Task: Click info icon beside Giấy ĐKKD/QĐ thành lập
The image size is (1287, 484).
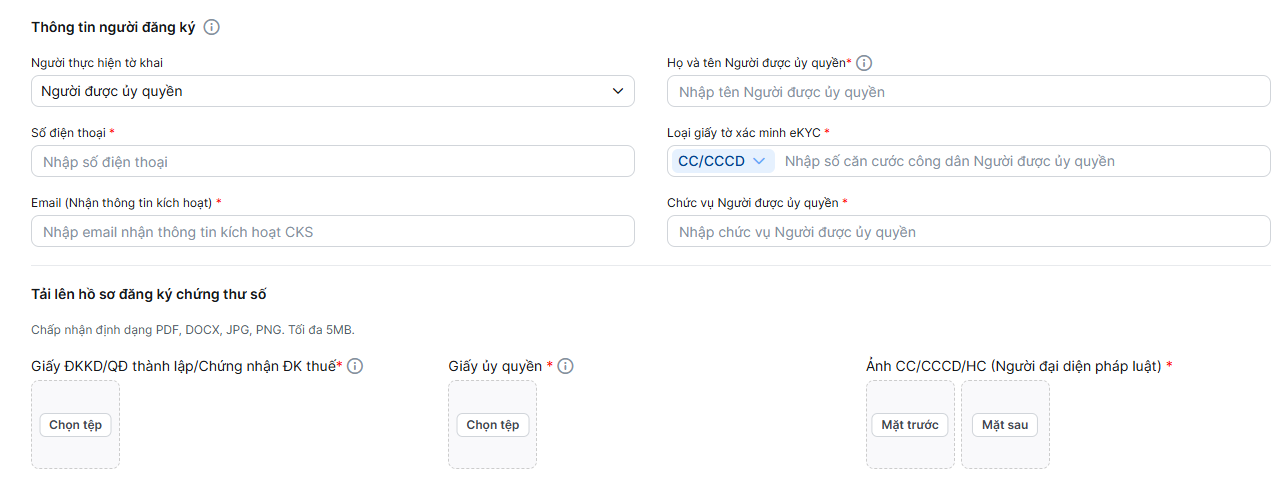Action: point(355,366)
